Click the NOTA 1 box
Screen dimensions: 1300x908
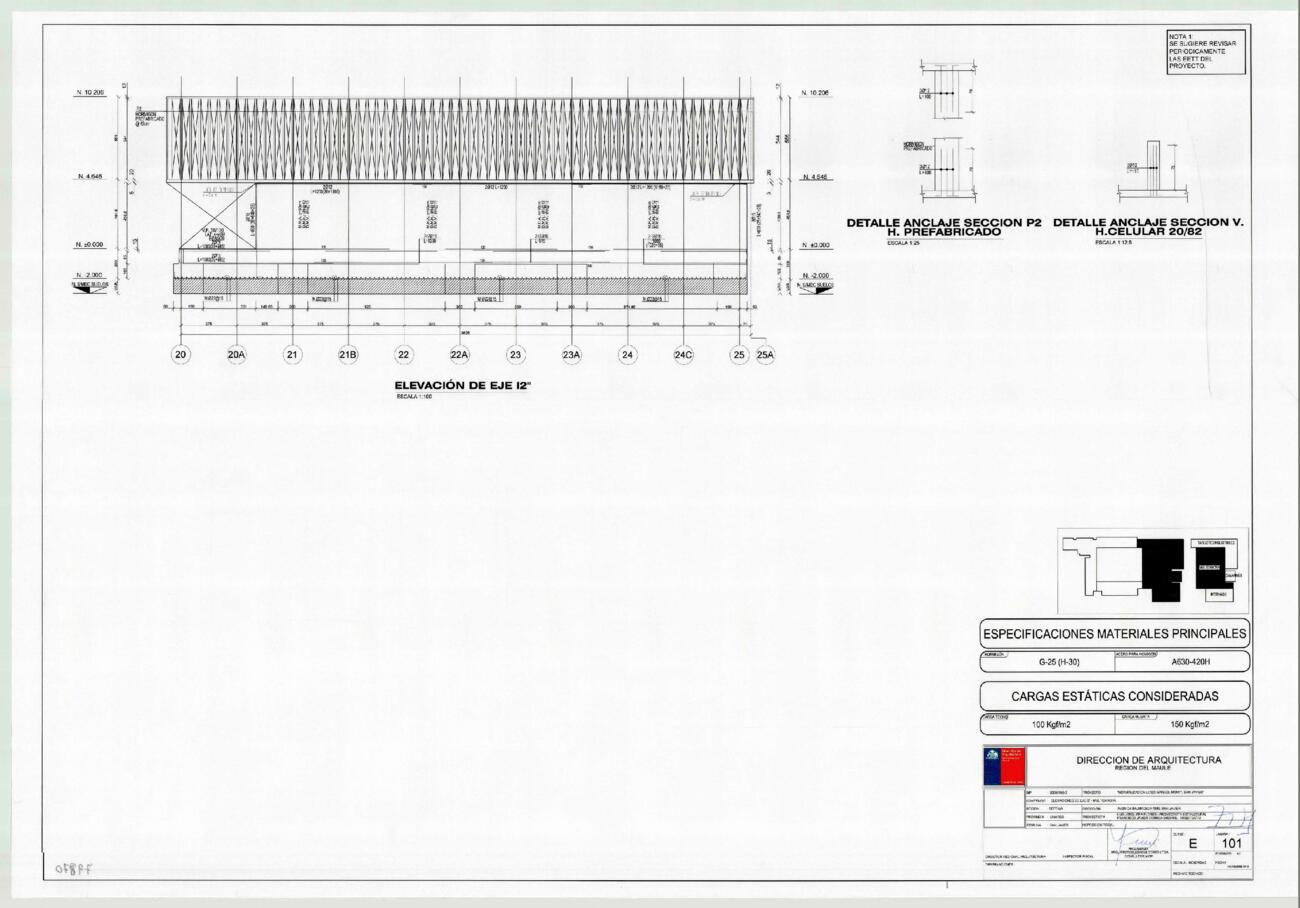pos(1207,54)
